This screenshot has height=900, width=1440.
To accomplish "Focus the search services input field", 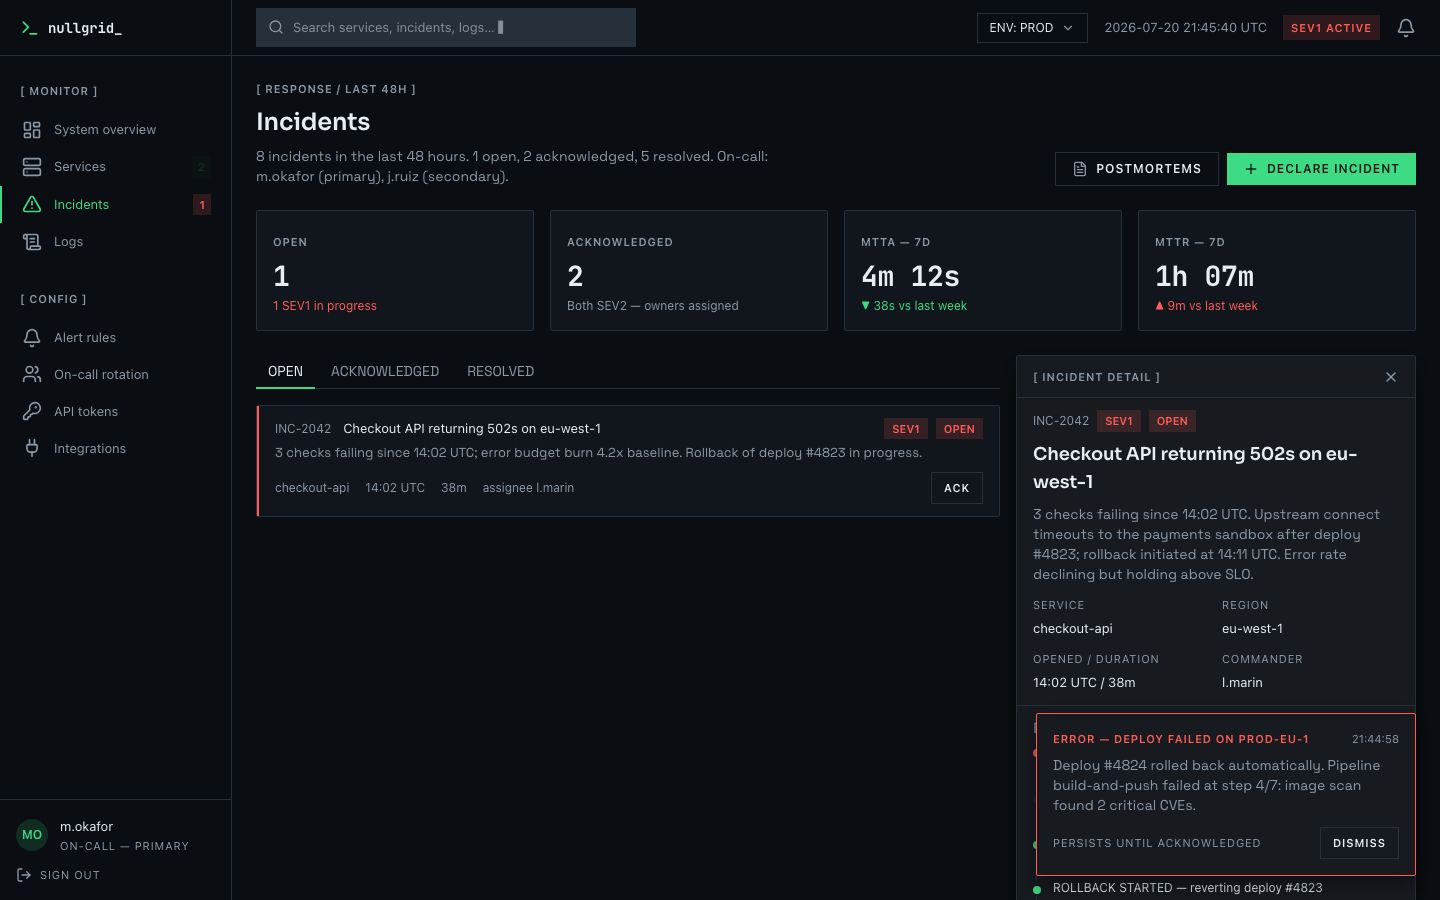I will coord(446,28).
